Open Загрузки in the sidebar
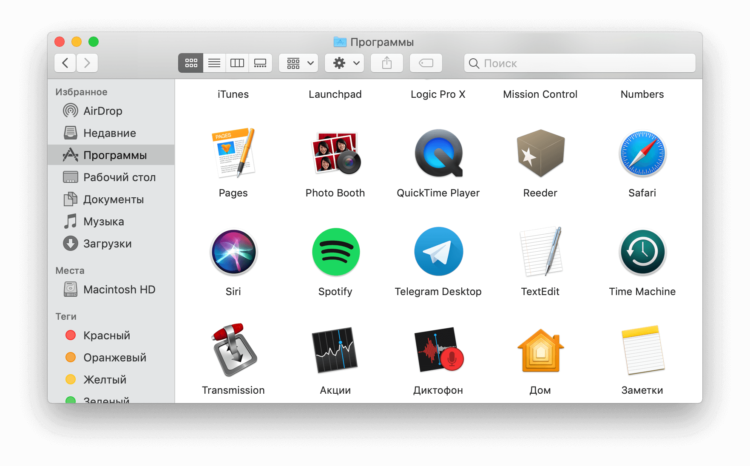Viewport: 750px width, 466px height. (111, 244)
